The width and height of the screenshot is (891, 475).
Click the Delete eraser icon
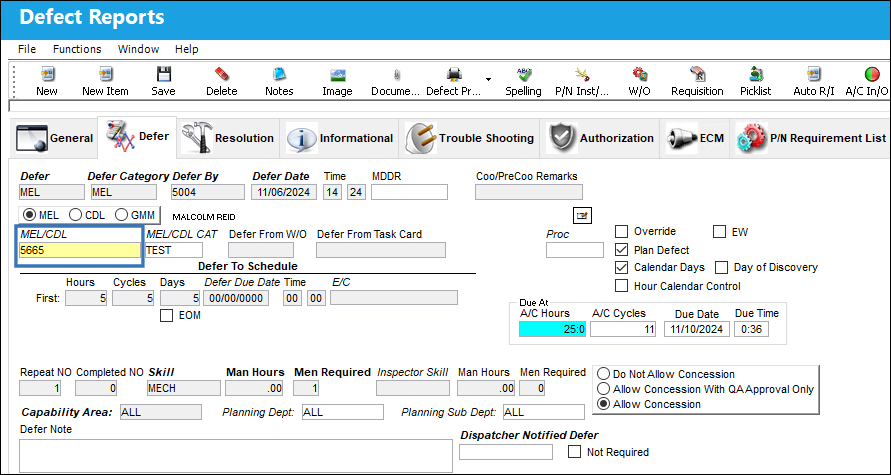[x=222, y=74]
